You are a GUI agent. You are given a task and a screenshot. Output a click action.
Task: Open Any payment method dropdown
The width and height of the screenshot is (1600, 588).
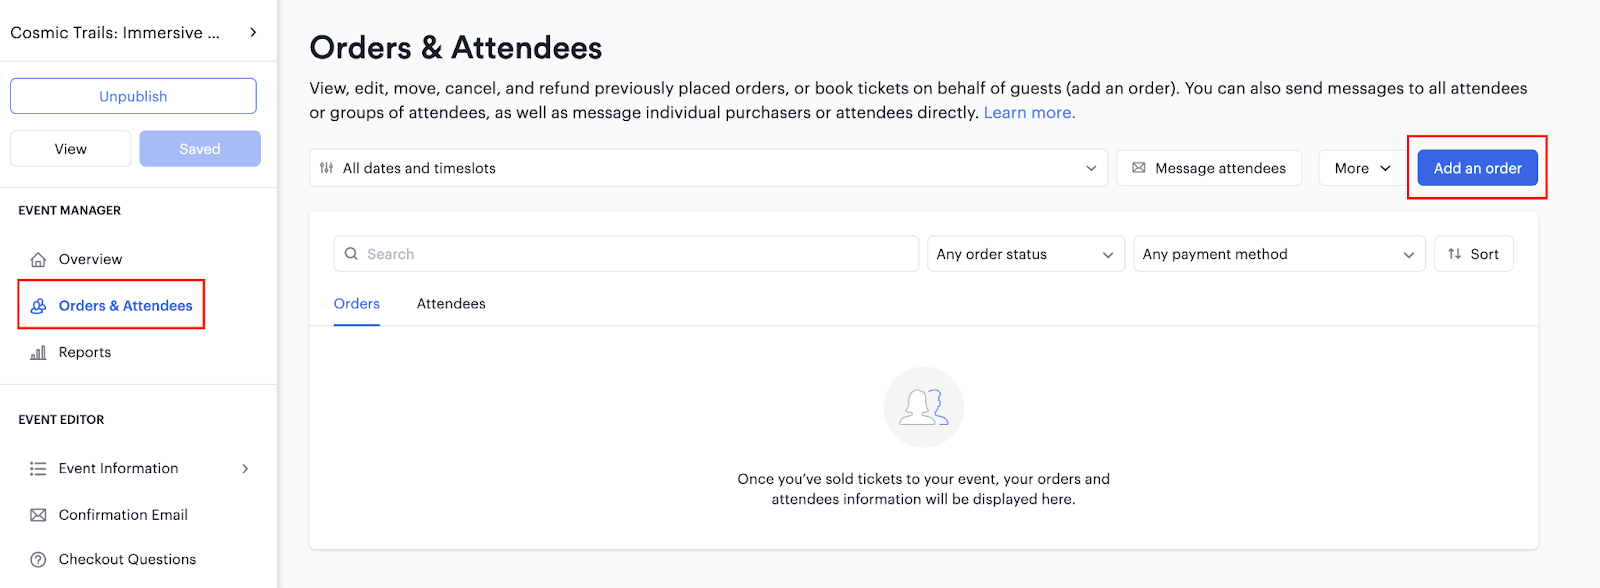[x=1279, y=254]
